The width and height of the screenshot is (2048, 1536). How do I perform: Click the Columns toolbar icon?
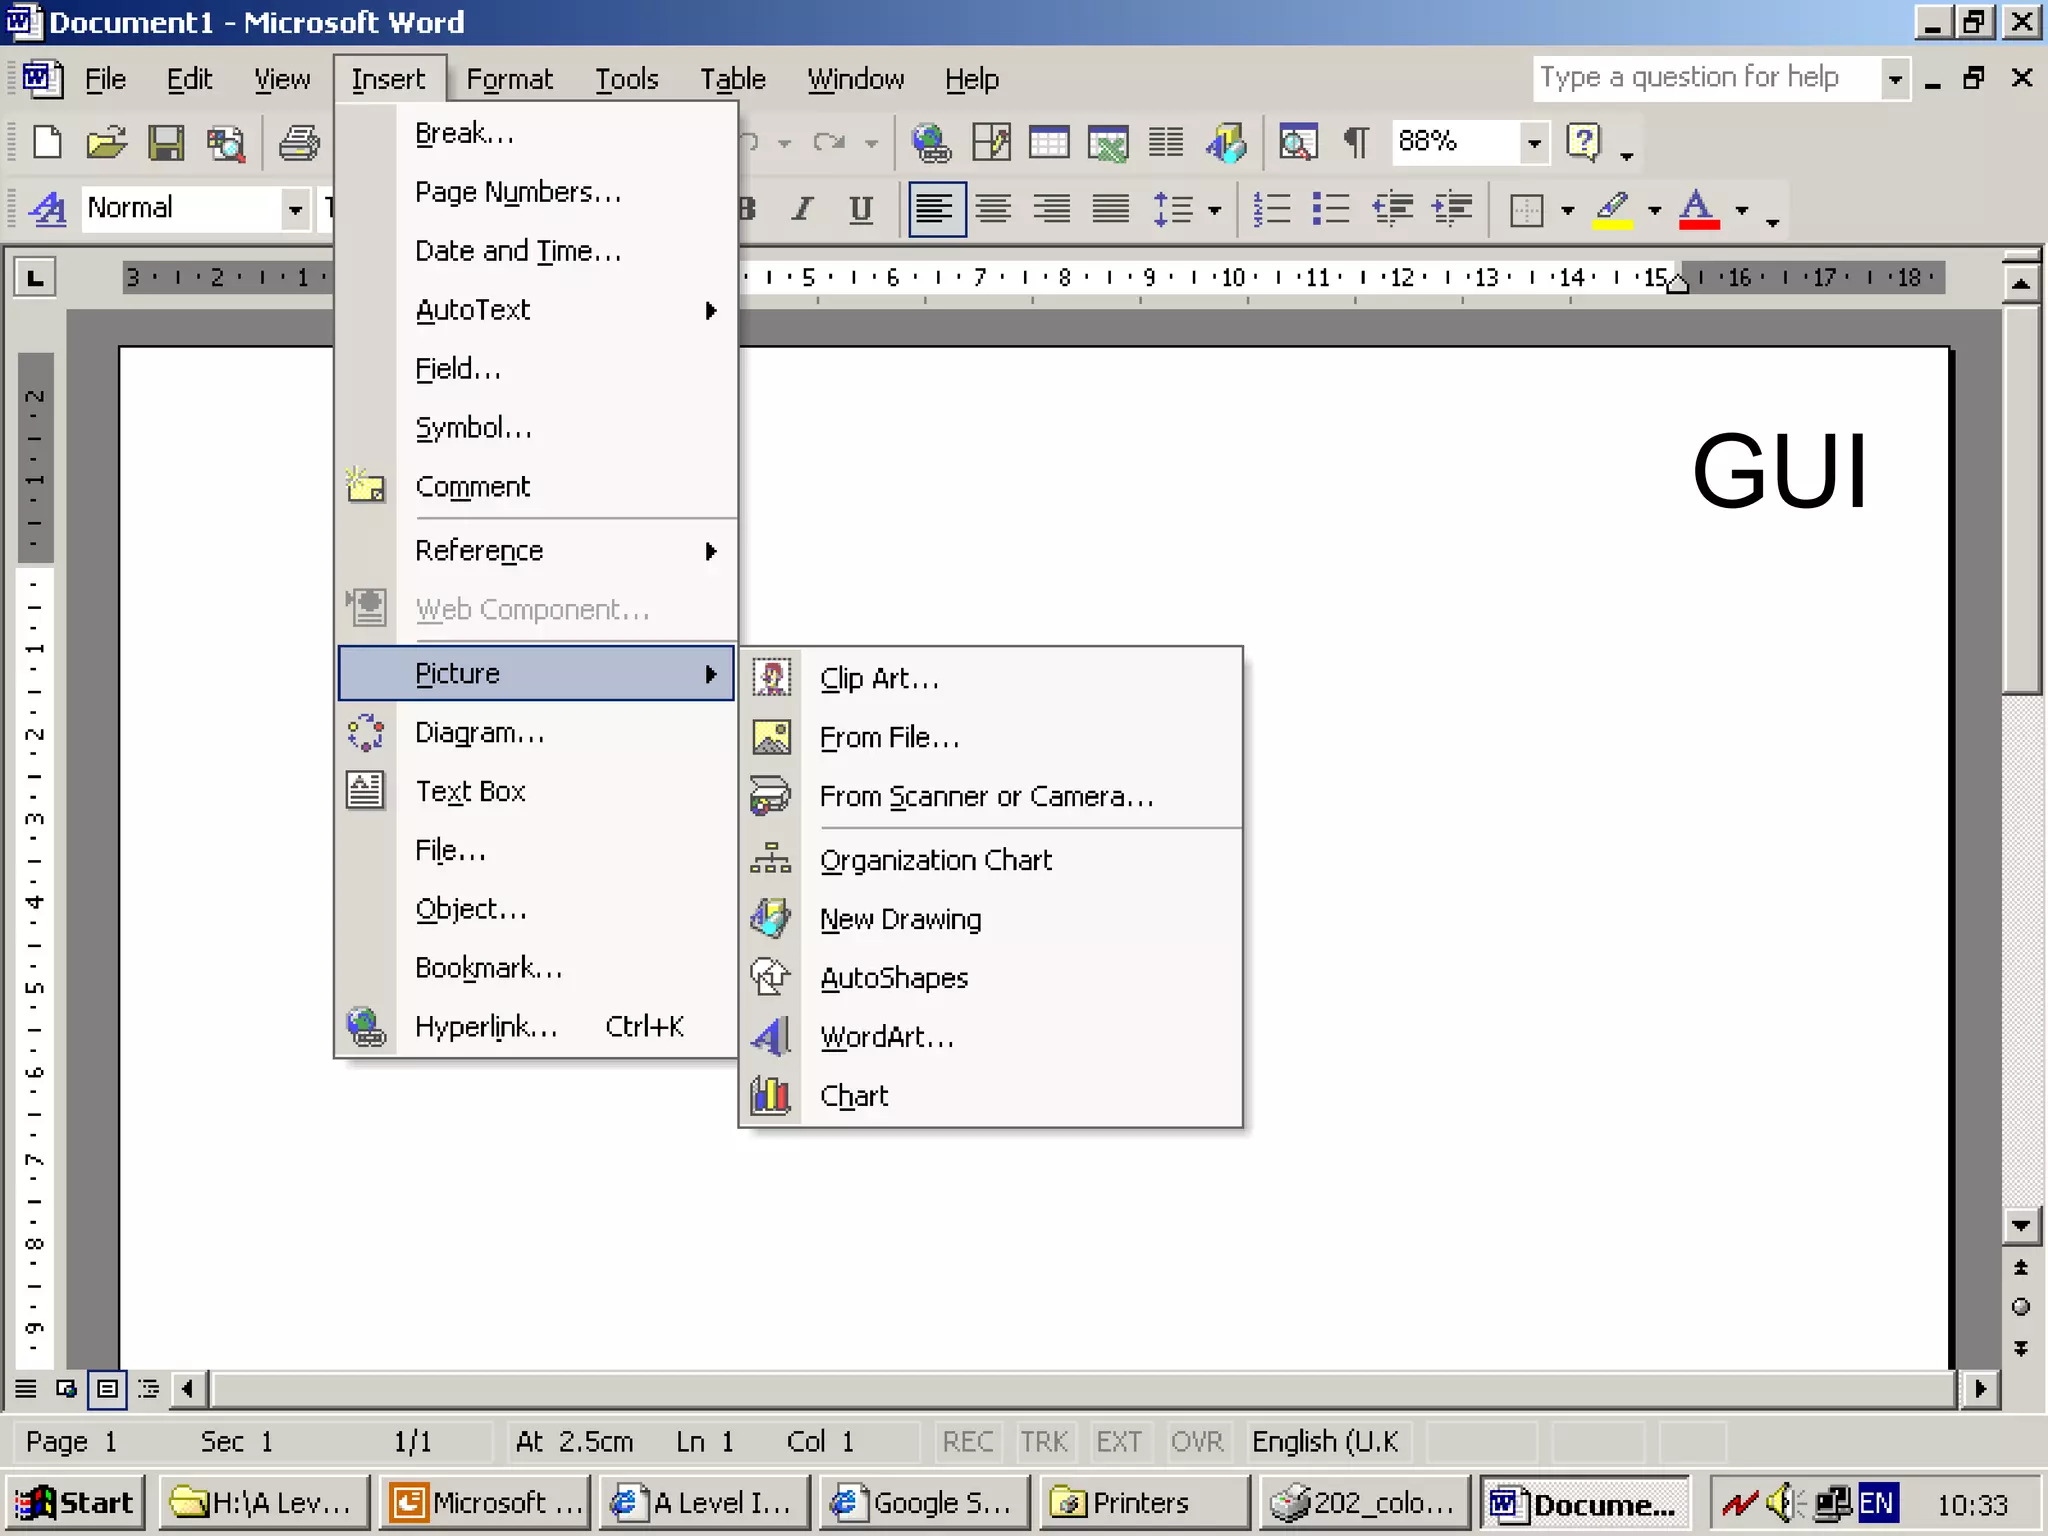(1166, 142)
